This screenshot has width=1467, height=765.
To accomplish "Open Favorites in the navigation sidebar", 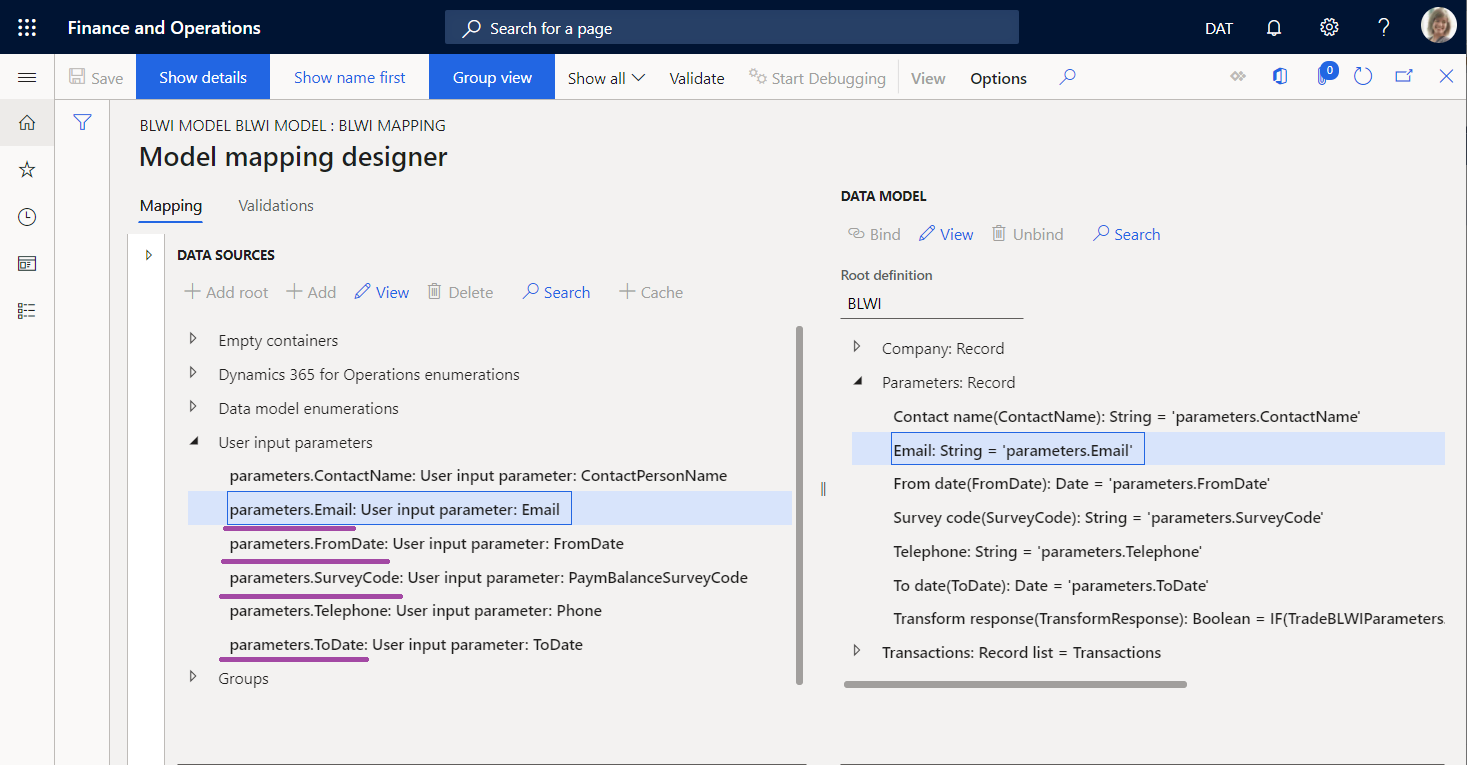I will tap(27, 169).
